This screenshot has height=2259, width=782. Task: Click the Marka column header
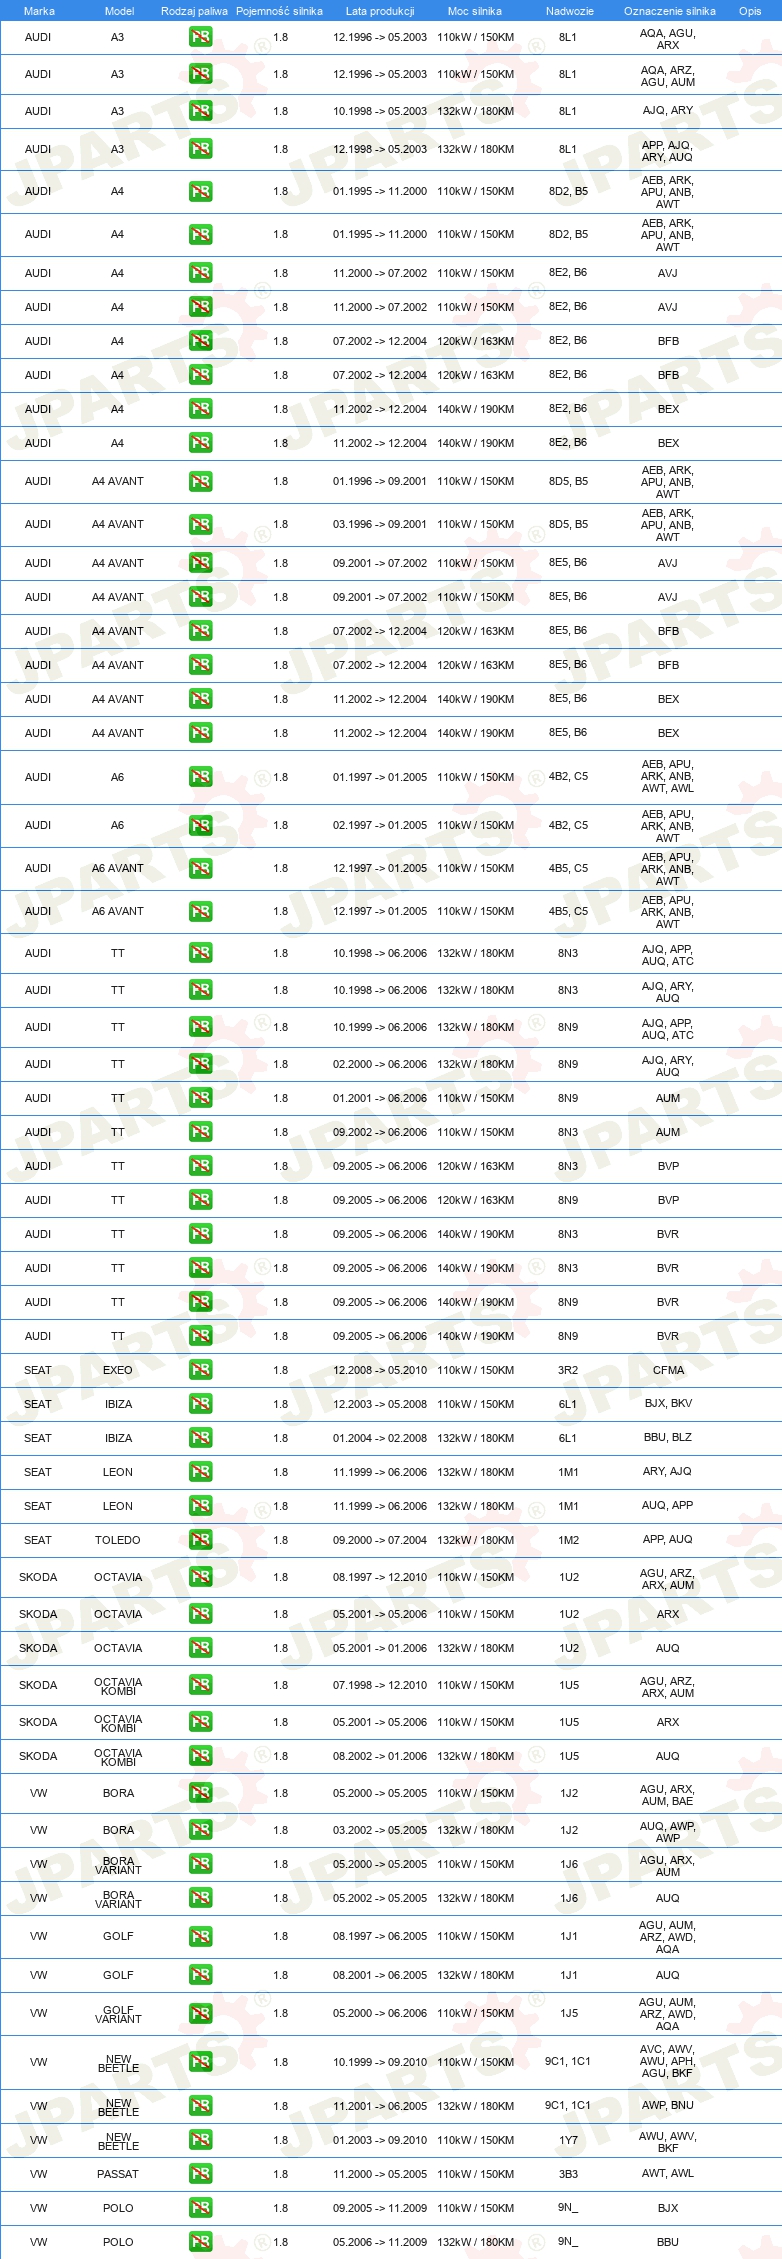(39, 11)
